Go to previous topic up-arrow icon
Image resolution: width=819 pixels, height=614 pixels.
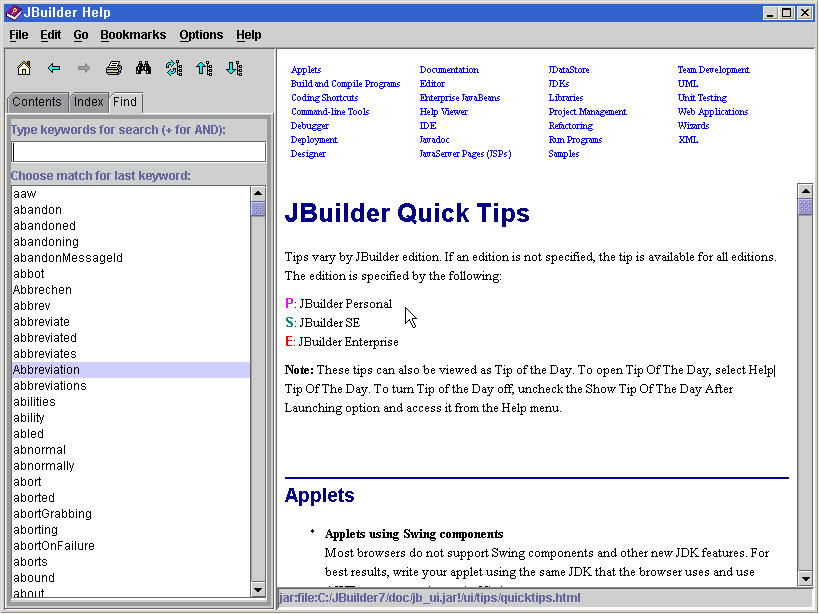point(204,68)
